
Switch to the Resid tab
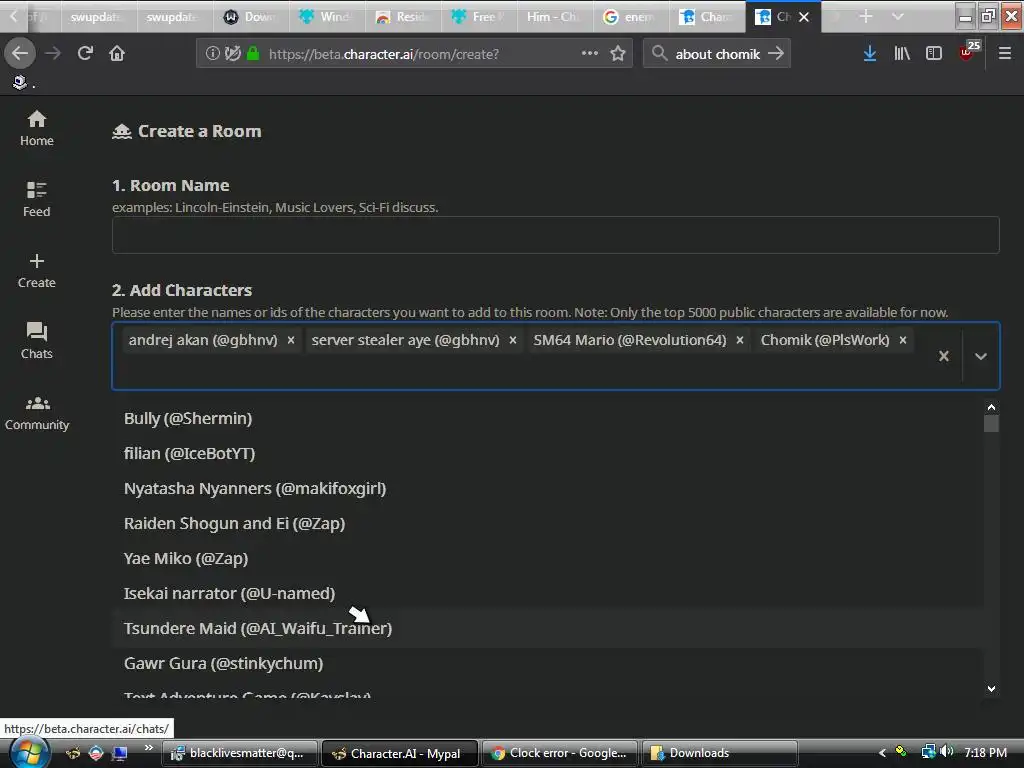pyautogui.click(x=403, y=16)
